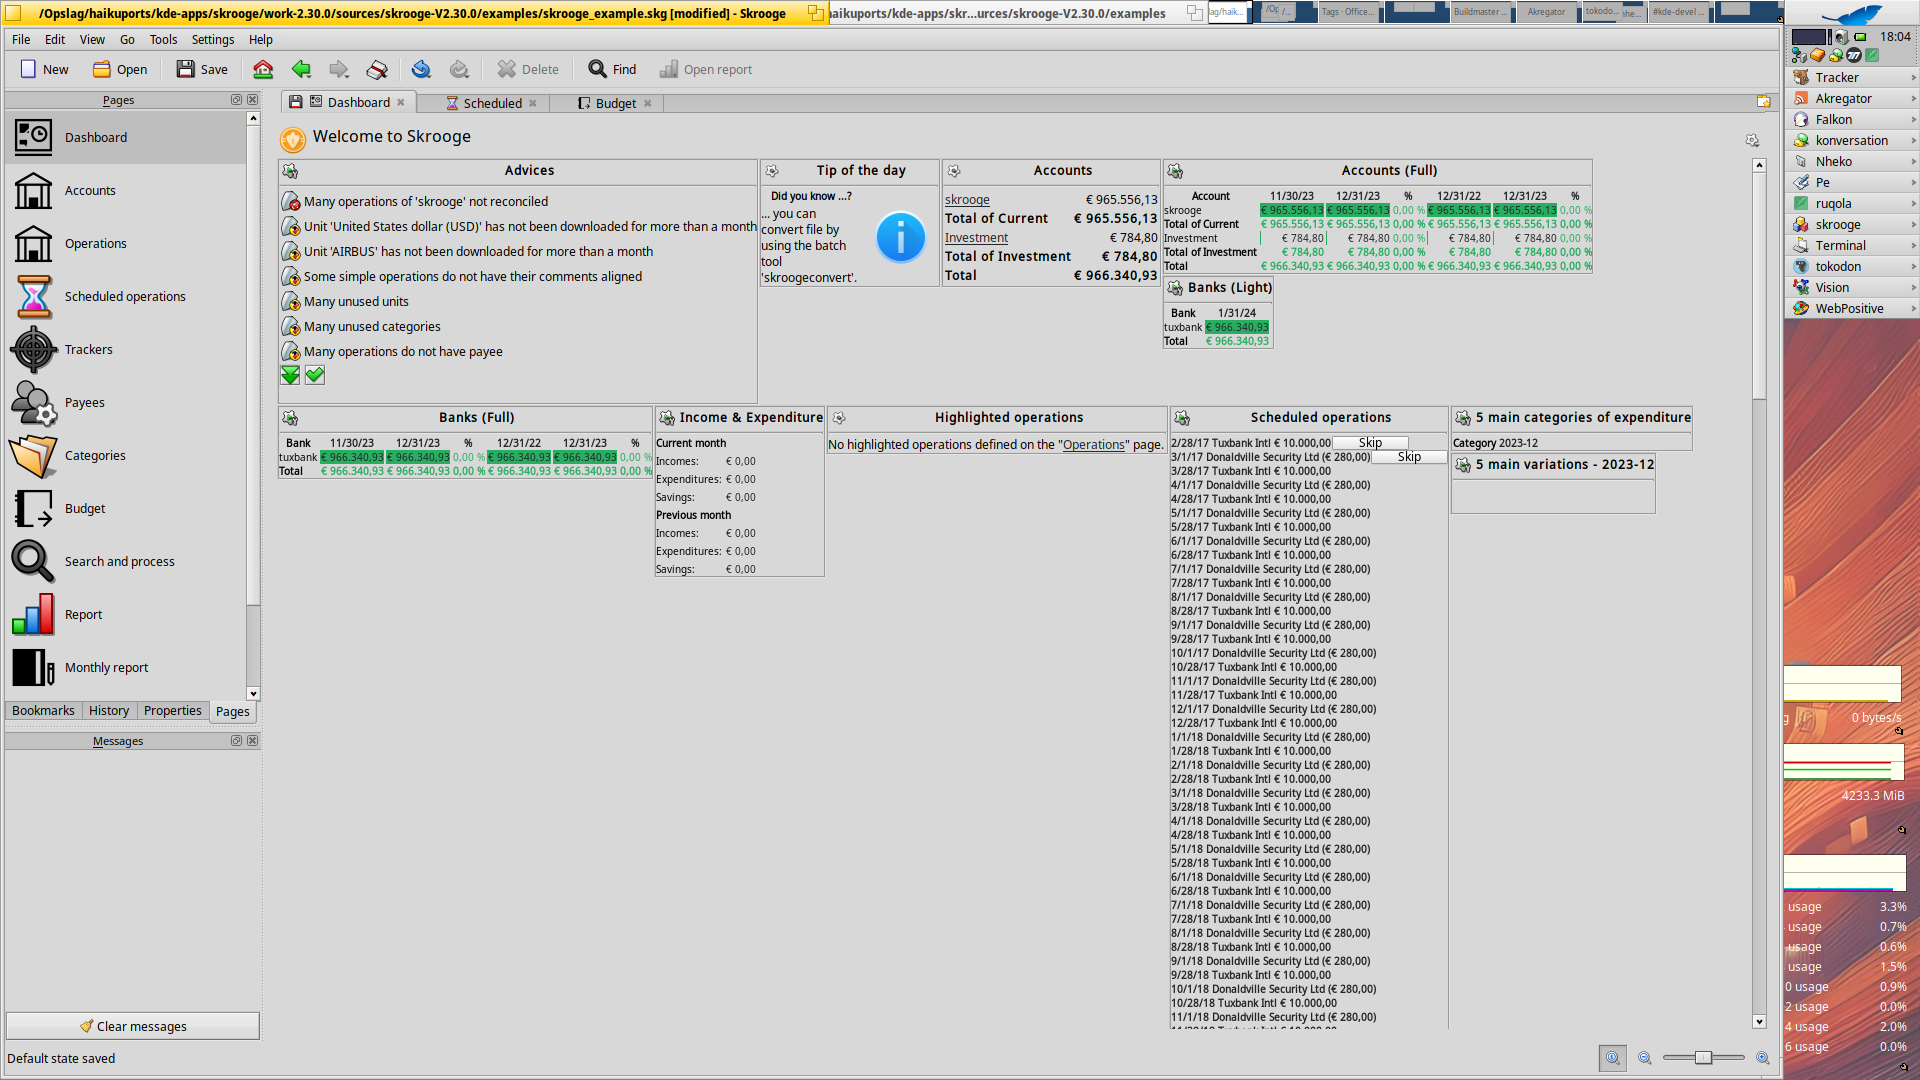The height and width of the screenshot is (1080, 1920).
Task: Open Banks (Light) widget settings gear
Action: [x=1175, y=288]
